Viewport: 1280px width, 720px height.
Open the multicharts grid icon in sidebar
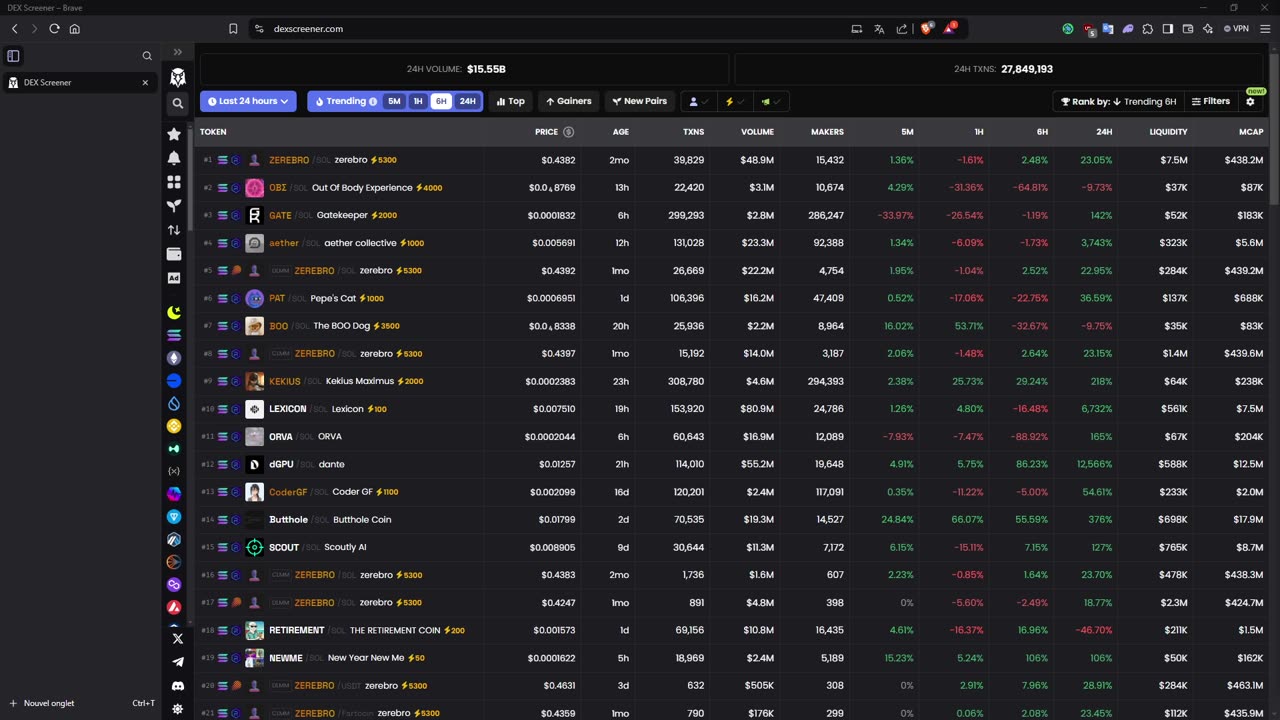pyautogui.click(x=174, y=182)
